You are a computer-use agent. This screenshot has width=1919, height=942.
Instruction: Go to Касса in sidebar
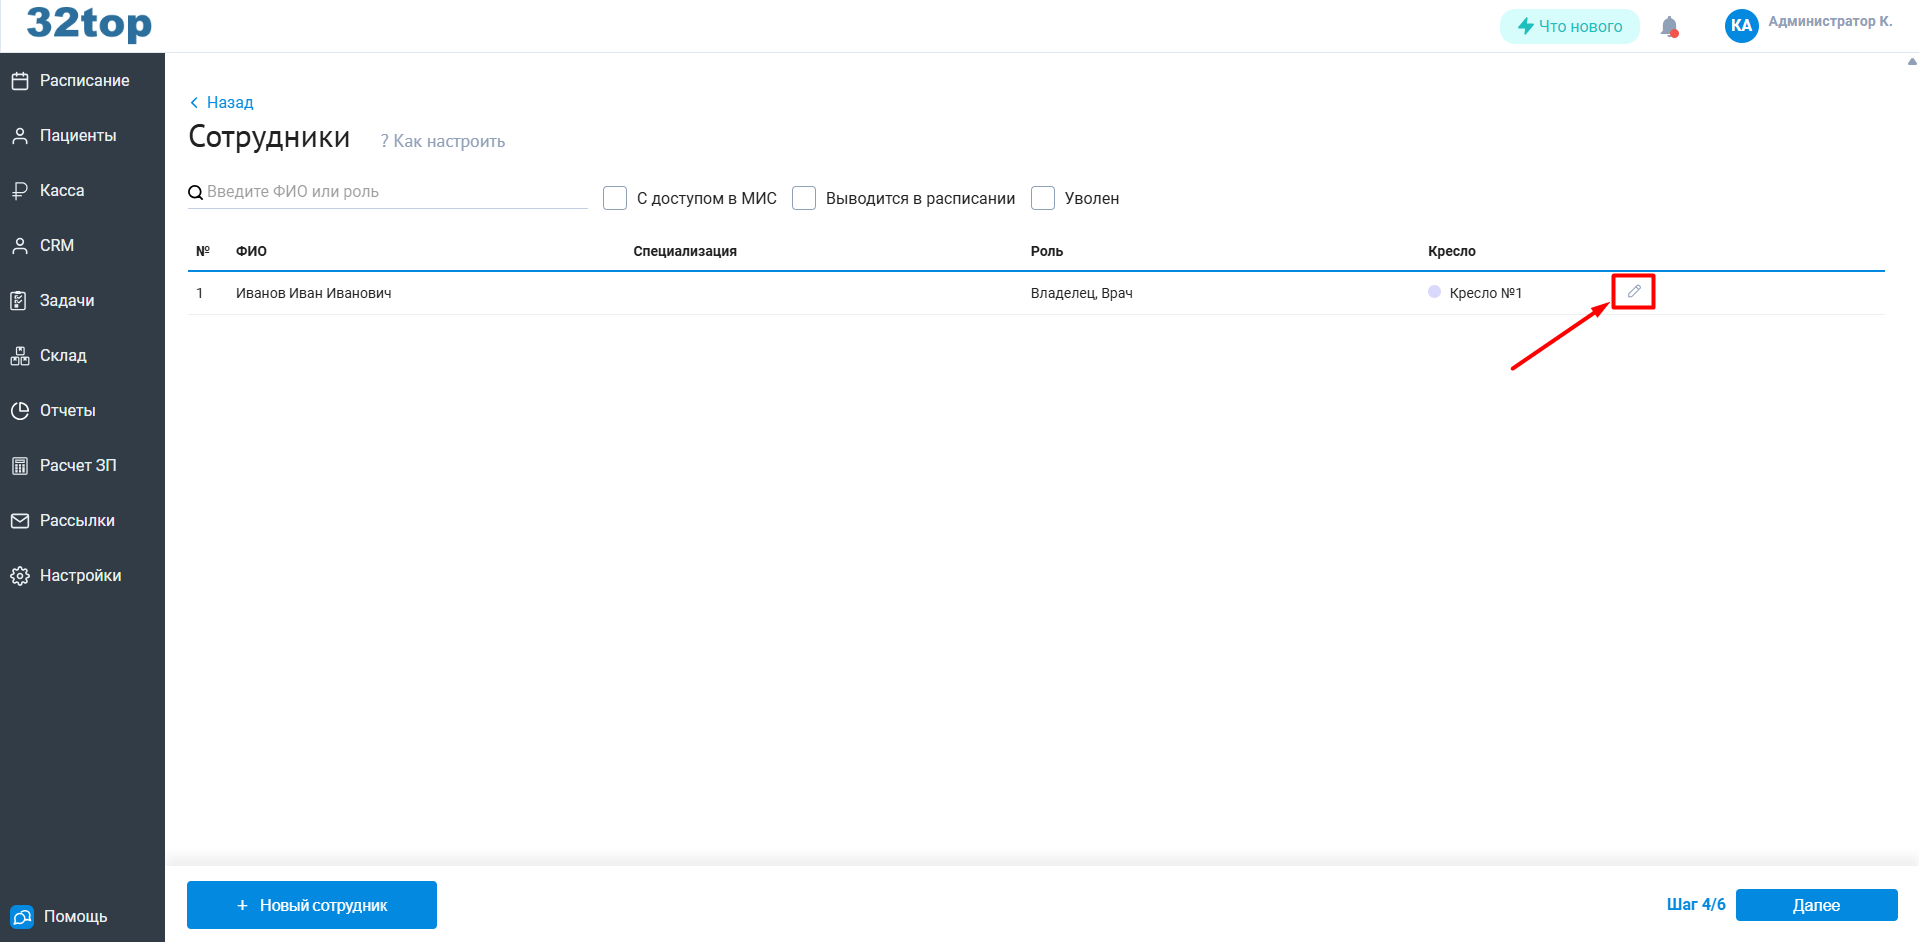tap(61, 191)
